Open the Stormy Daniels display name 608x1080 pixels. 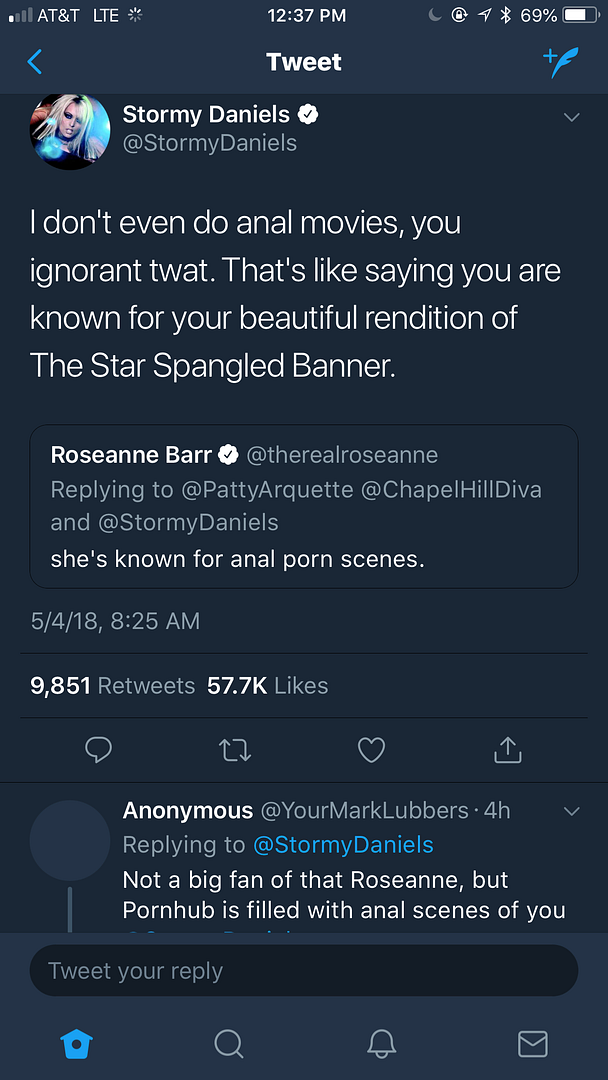click(x=206, y=114)
